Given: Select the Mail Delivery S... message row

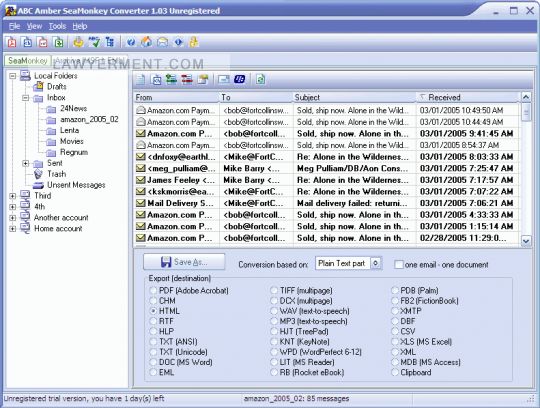Looking at the screenshot, I should point(326,203).
